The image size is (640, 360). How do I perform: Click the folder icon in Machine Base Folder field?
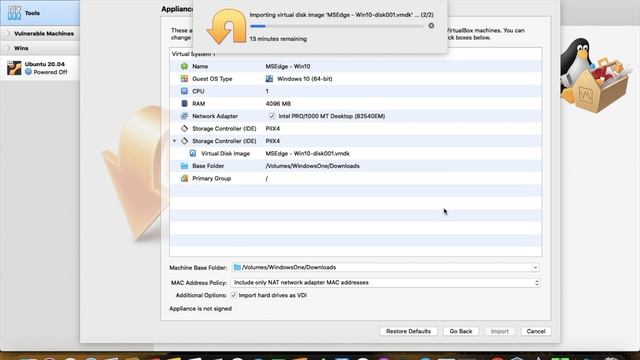(x=237, y=267)
